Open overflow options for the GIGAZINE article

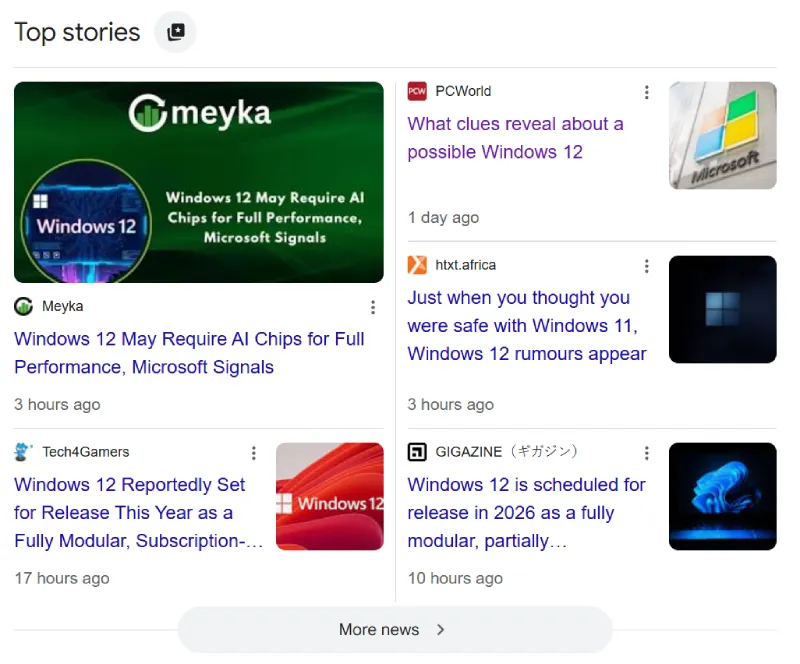coord(647,452)
